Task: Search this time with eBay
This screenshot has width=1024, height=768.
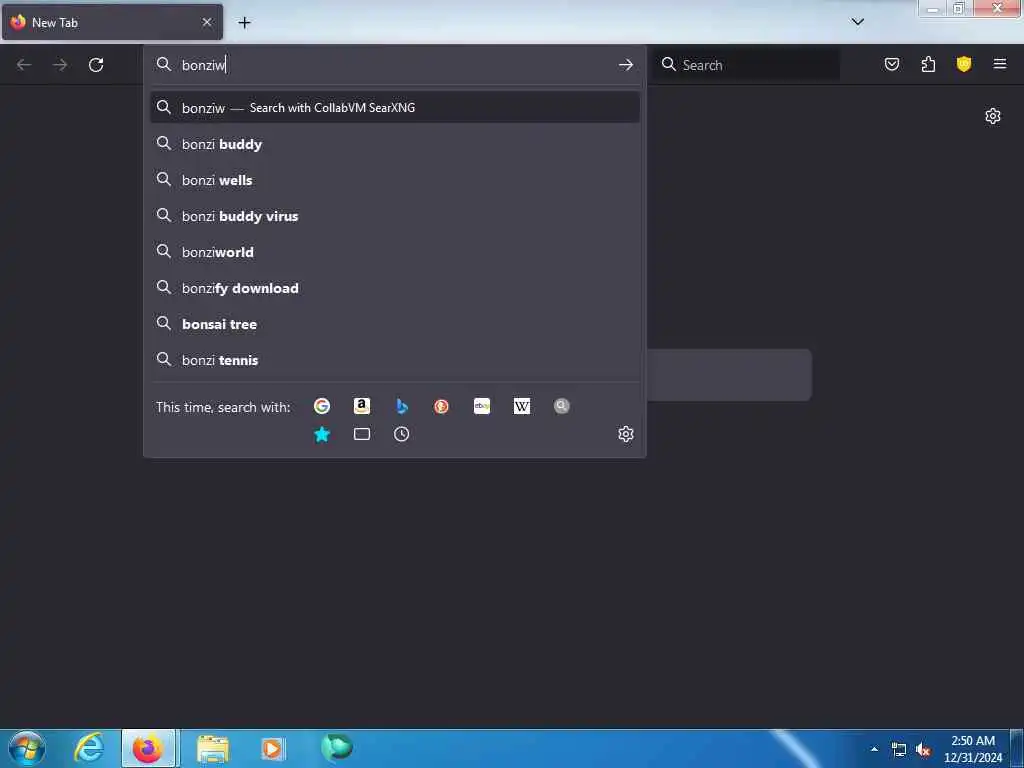Action: coord(482,406)
